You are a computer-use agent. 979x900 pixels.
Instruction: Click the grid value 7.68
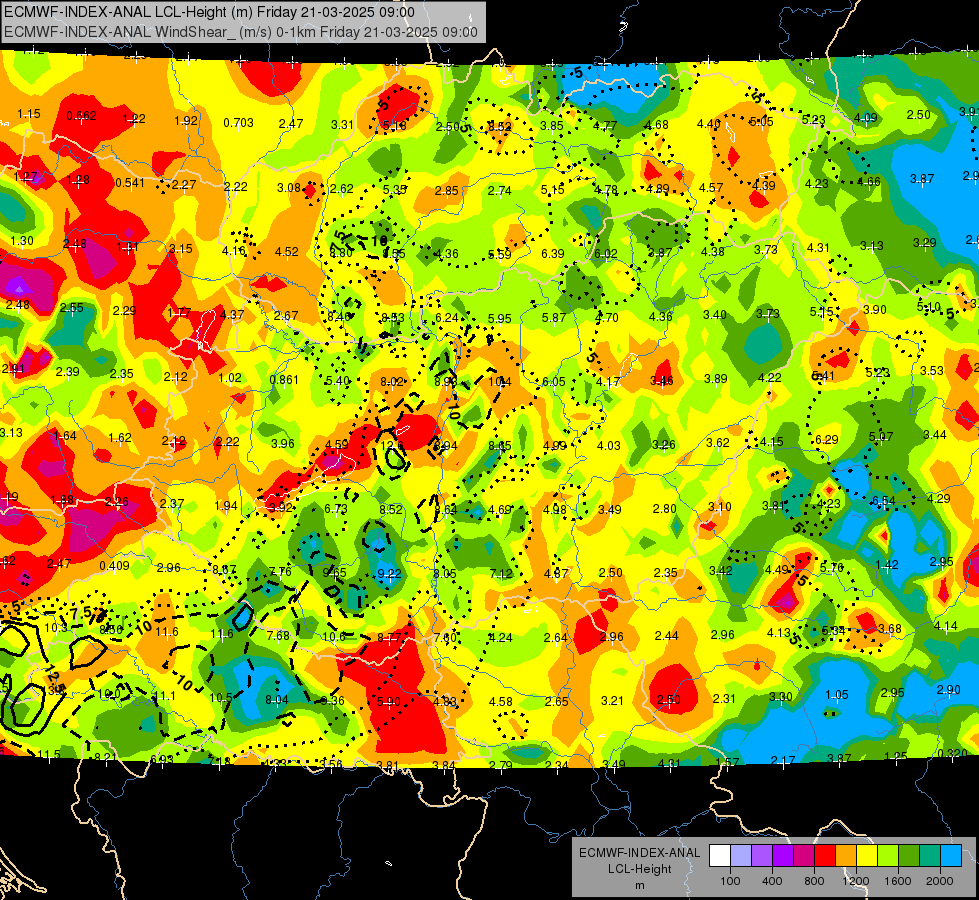point(278,635)
